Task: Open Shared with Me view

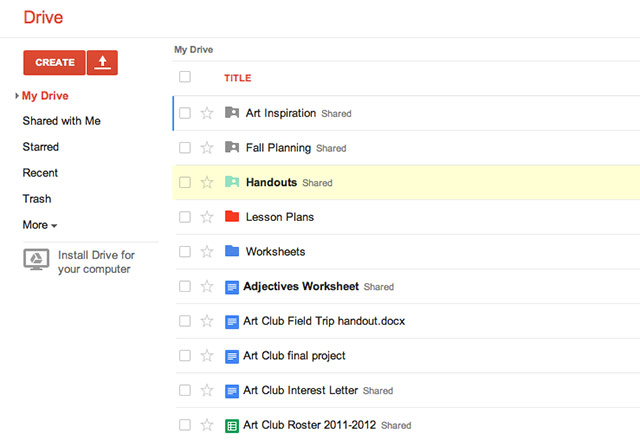Action: pyautogui.click(x=61, y=121)
